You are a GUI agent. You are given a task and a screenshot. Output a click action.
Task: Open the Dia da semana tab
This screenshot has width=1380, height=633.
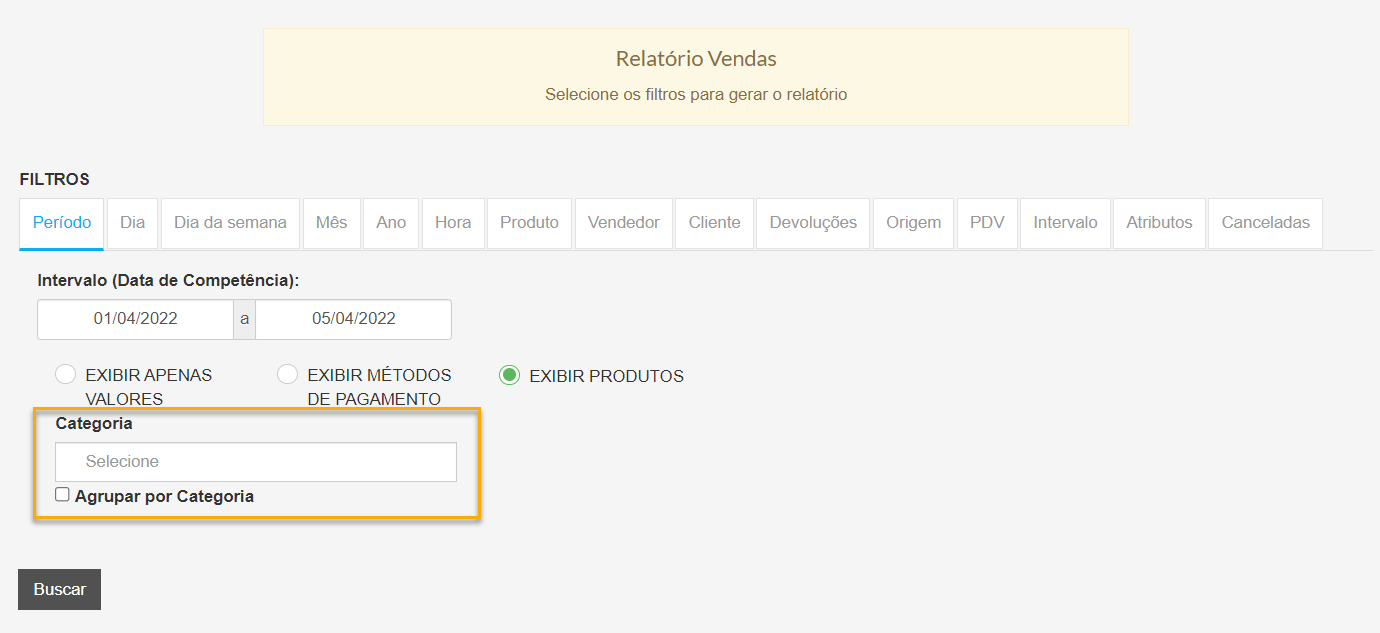pos(230,223)
